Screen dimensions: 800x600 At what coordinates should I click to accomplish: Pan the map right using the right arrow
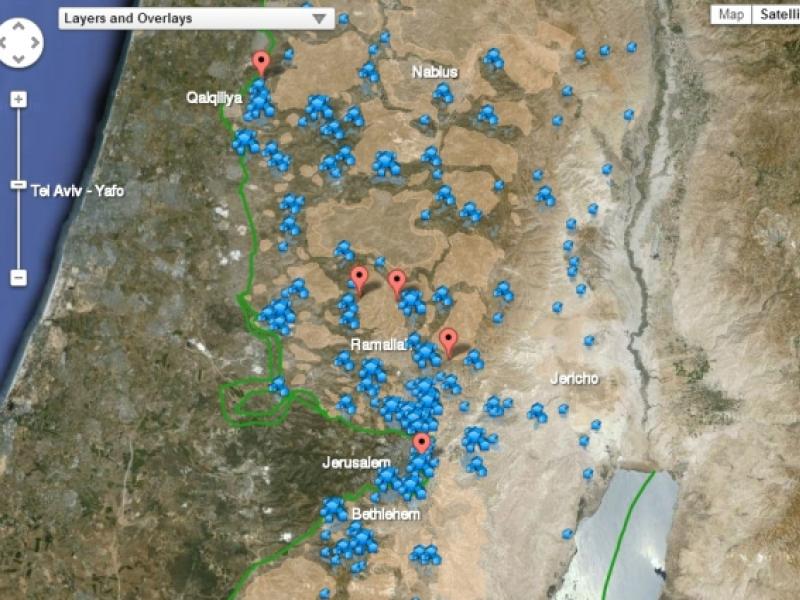(x=35, y=42)
